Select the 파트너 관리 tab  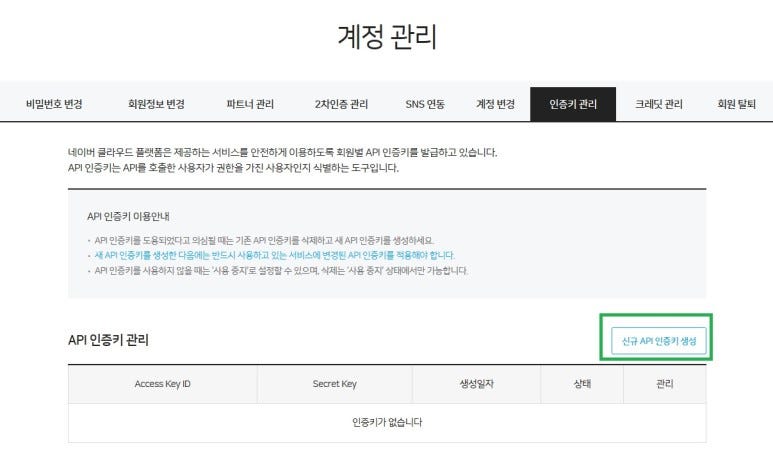250,104
